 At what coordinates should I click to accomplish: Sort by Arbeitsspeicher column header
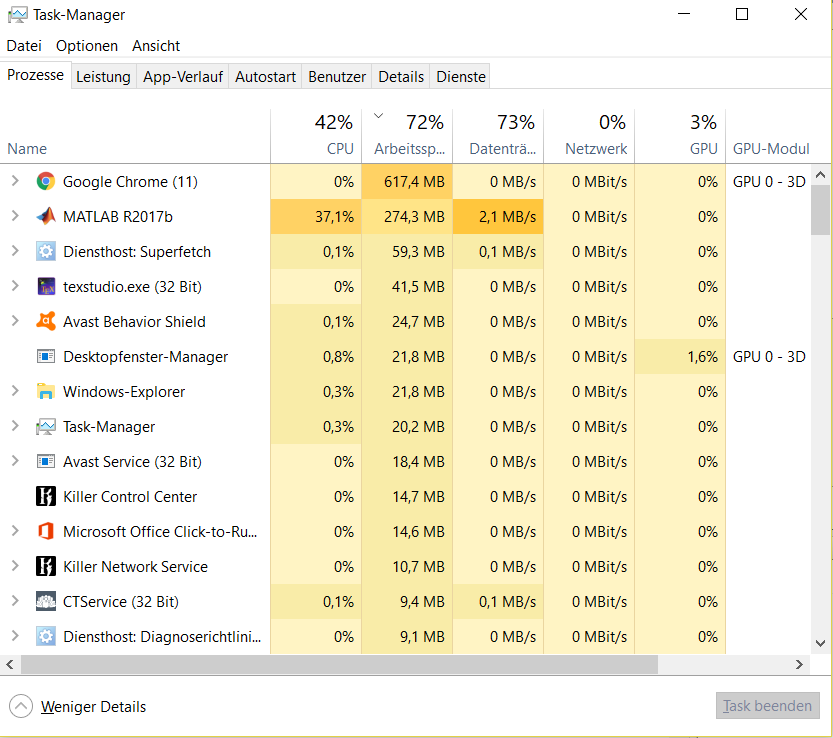pyautogui.click(x=408, y=135)
